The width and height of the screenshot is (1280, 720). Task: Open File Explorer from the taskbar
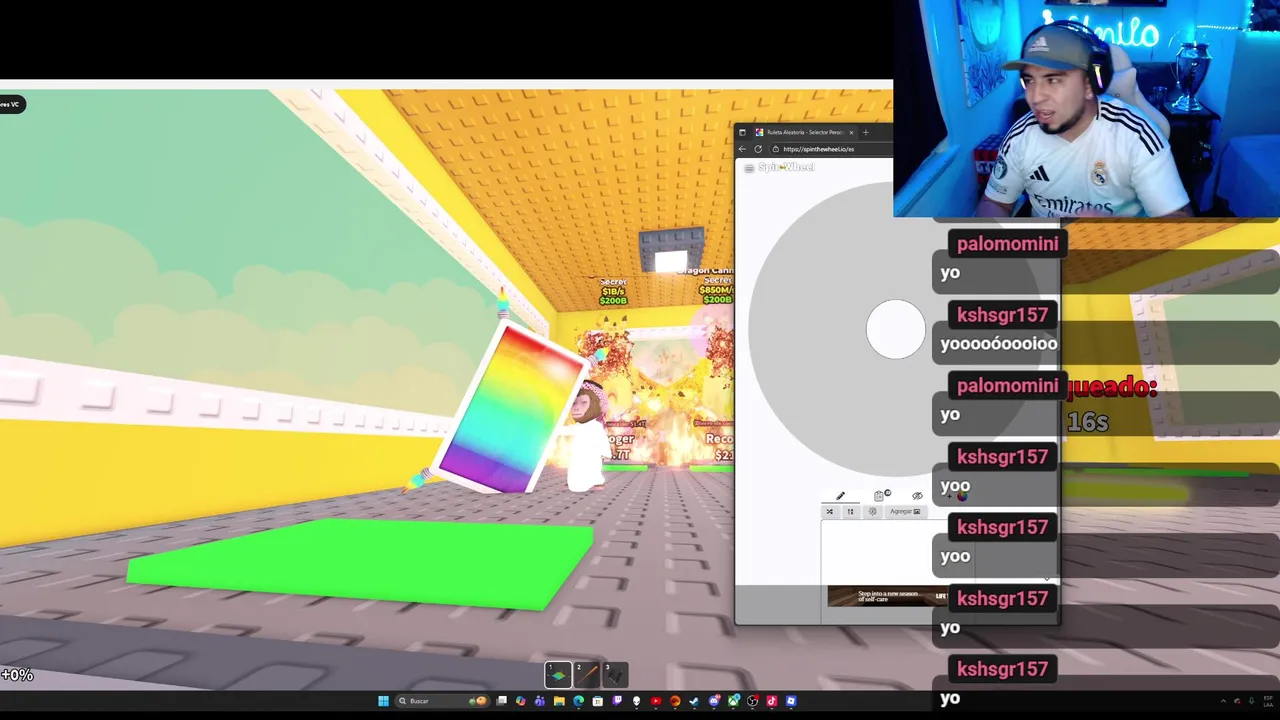[559, 701]
